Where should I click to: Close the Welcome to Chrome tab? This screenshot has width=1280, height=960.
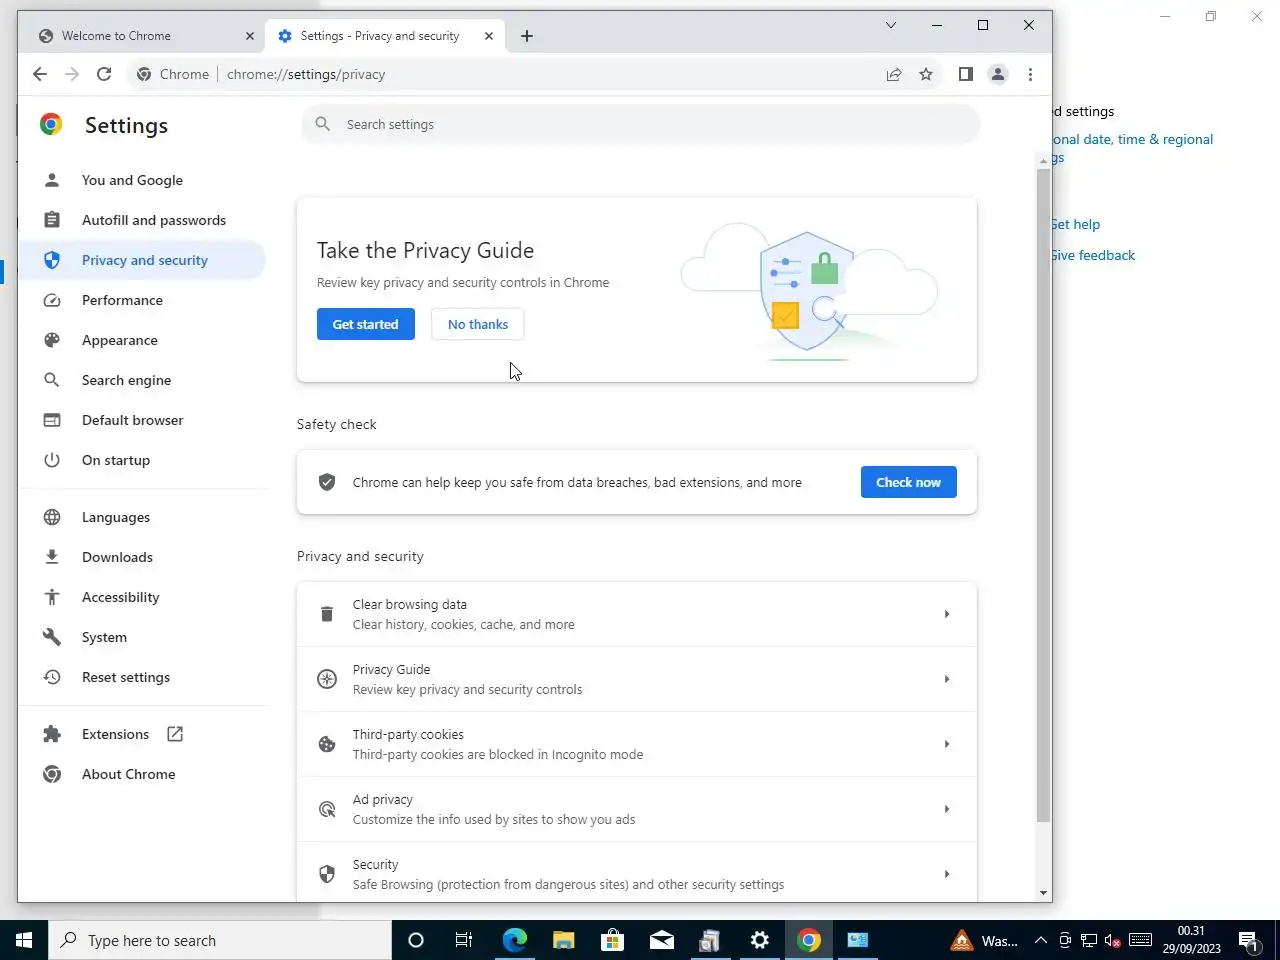pos(250,36)
